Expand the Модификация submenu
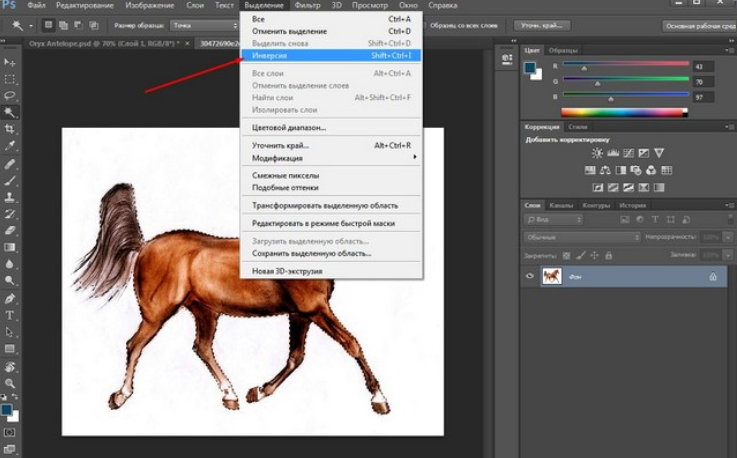The image size is (737, 458). (331, 158)
